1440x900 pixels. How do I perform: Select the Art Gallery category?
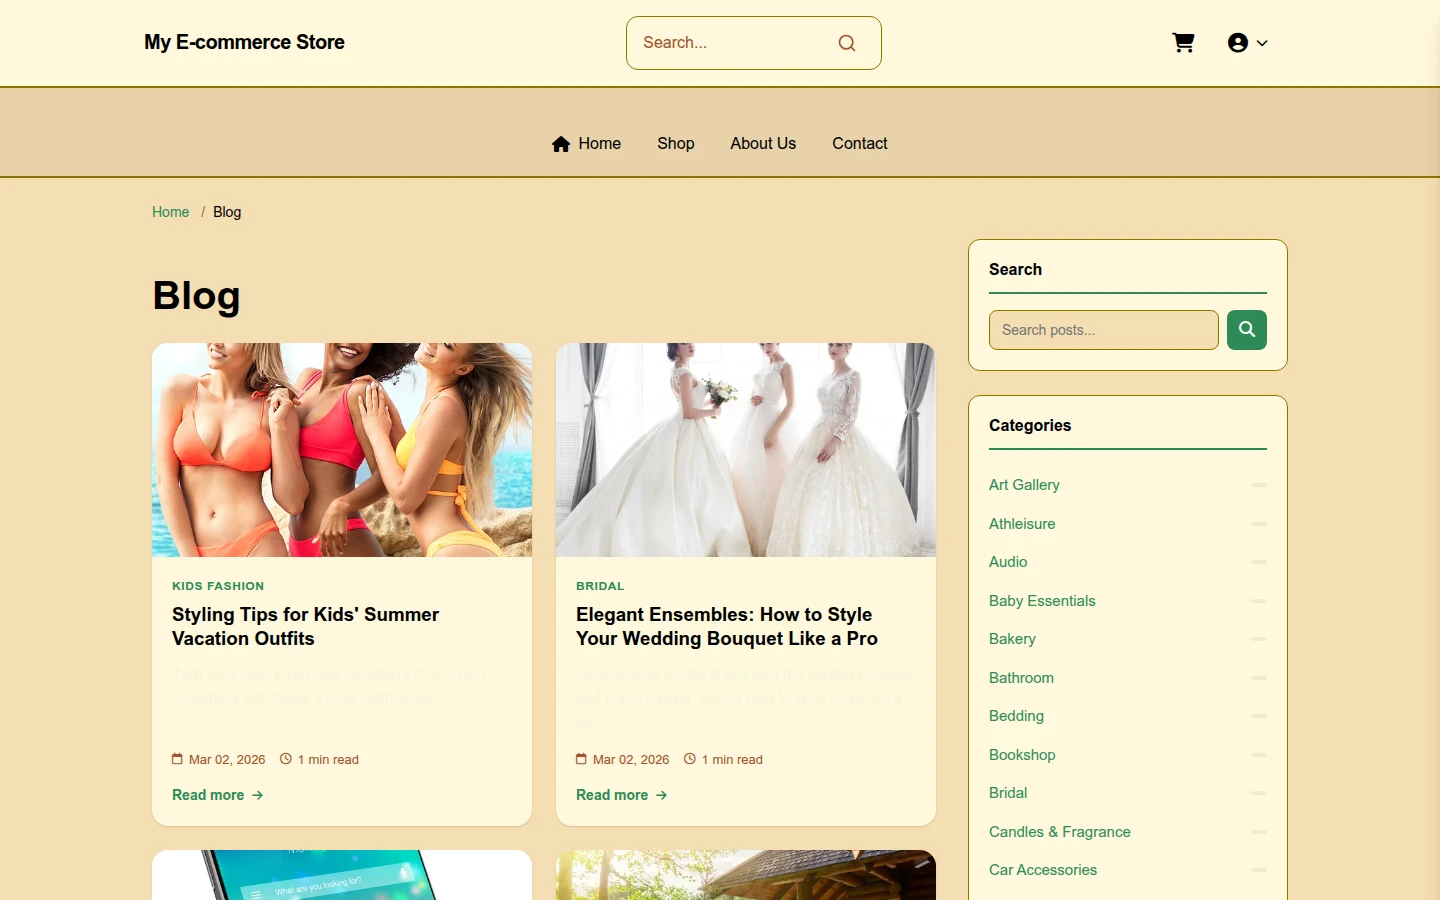[x=1024, y=485]
